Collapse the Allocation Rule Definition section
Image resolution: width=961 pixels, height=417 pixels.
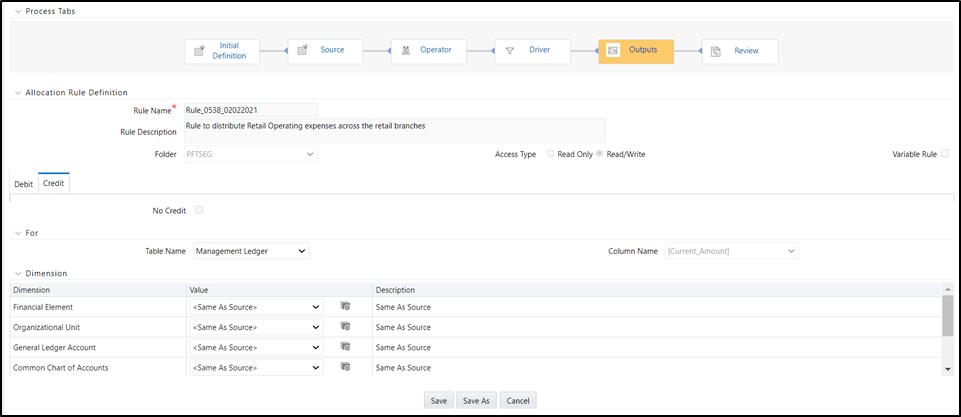click(x=17, y=92)
